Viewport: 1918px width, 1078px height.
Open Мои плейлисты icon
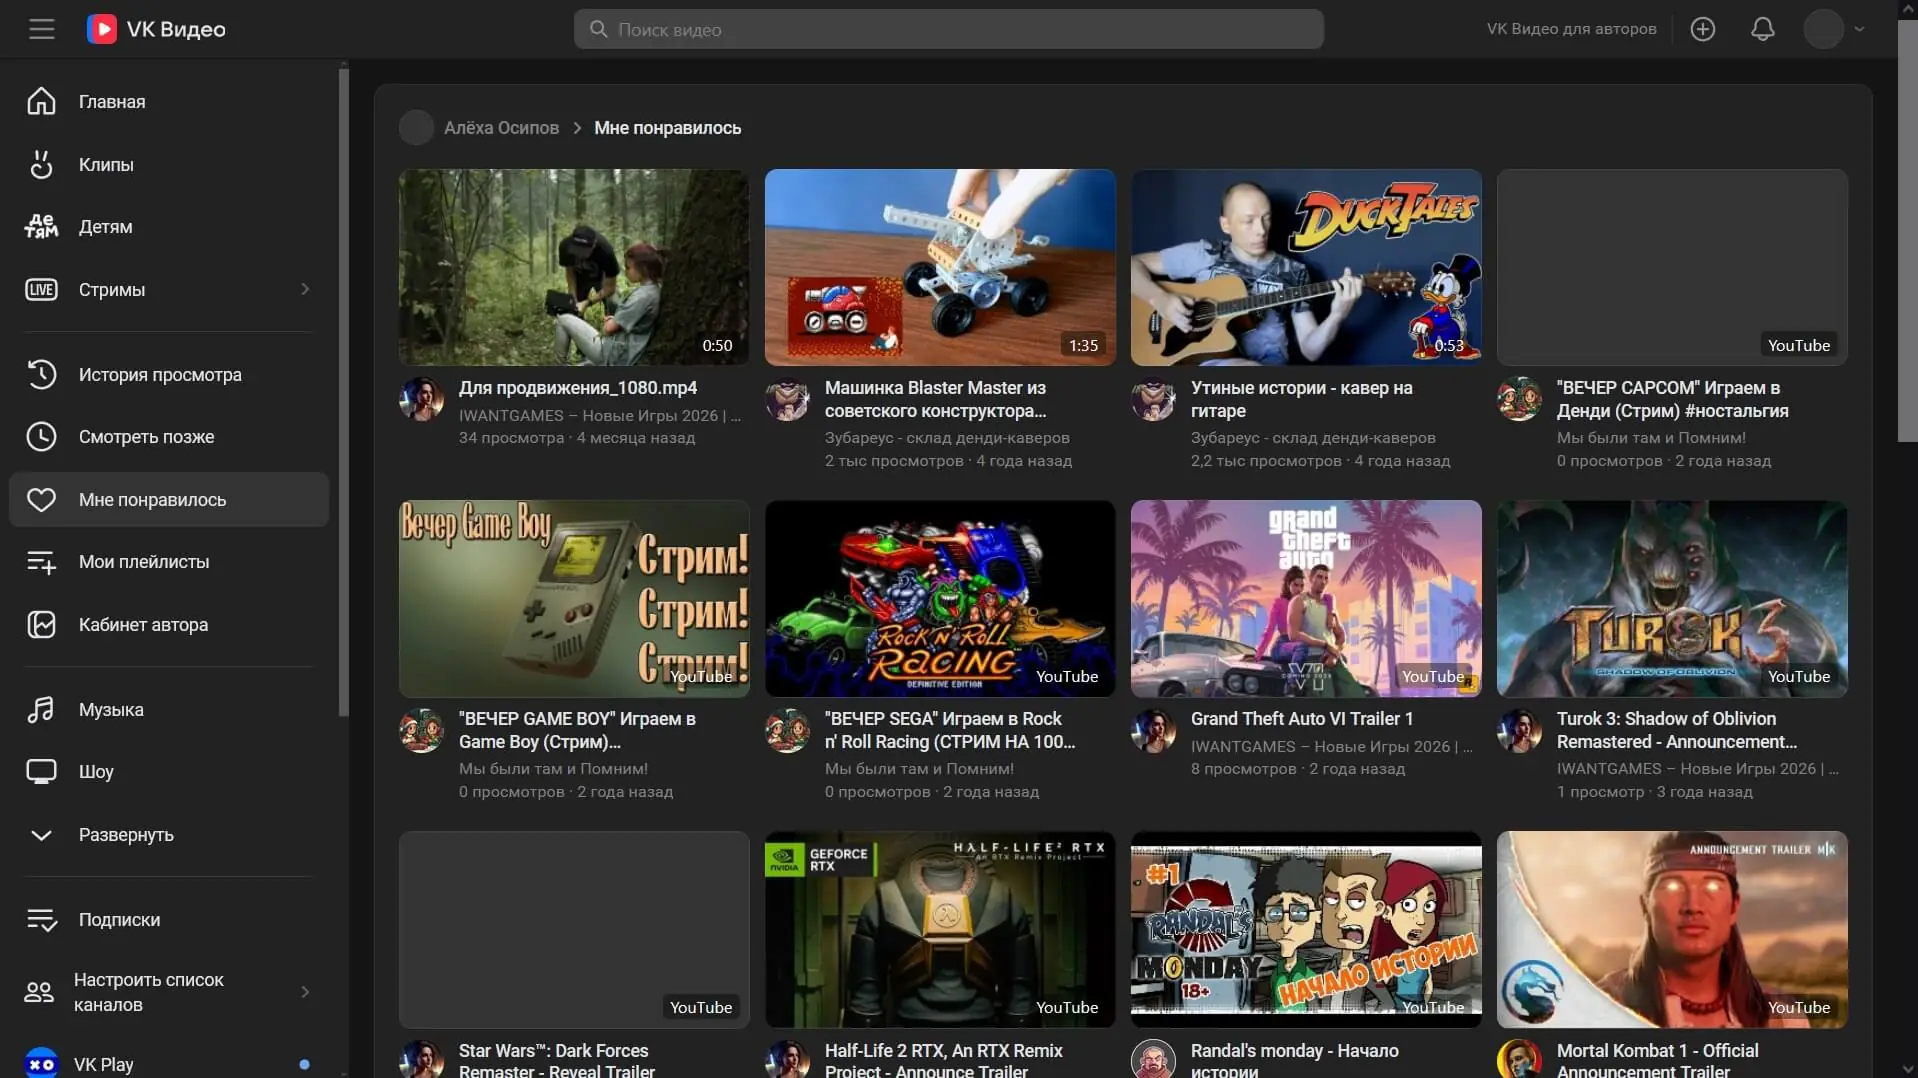(41, 561)
